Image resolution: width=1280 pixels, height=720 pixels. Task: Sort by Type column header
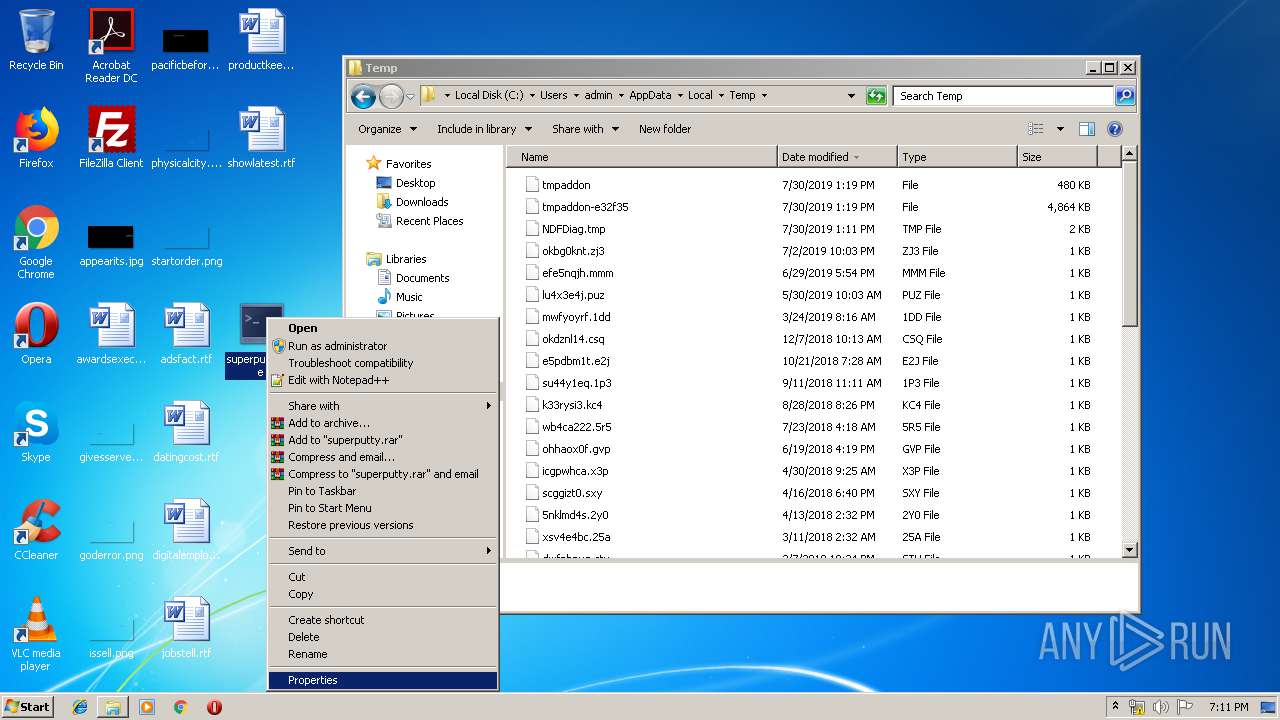point(956,157)
